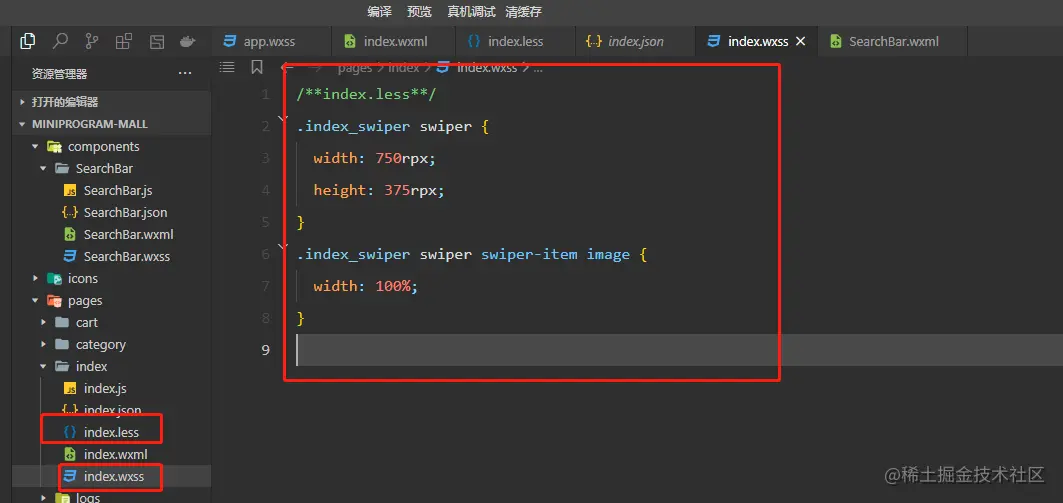Viewport: 1063px width, 503px height.
Task: Open the Docker whale icon
Action: [x=188, y=41]
